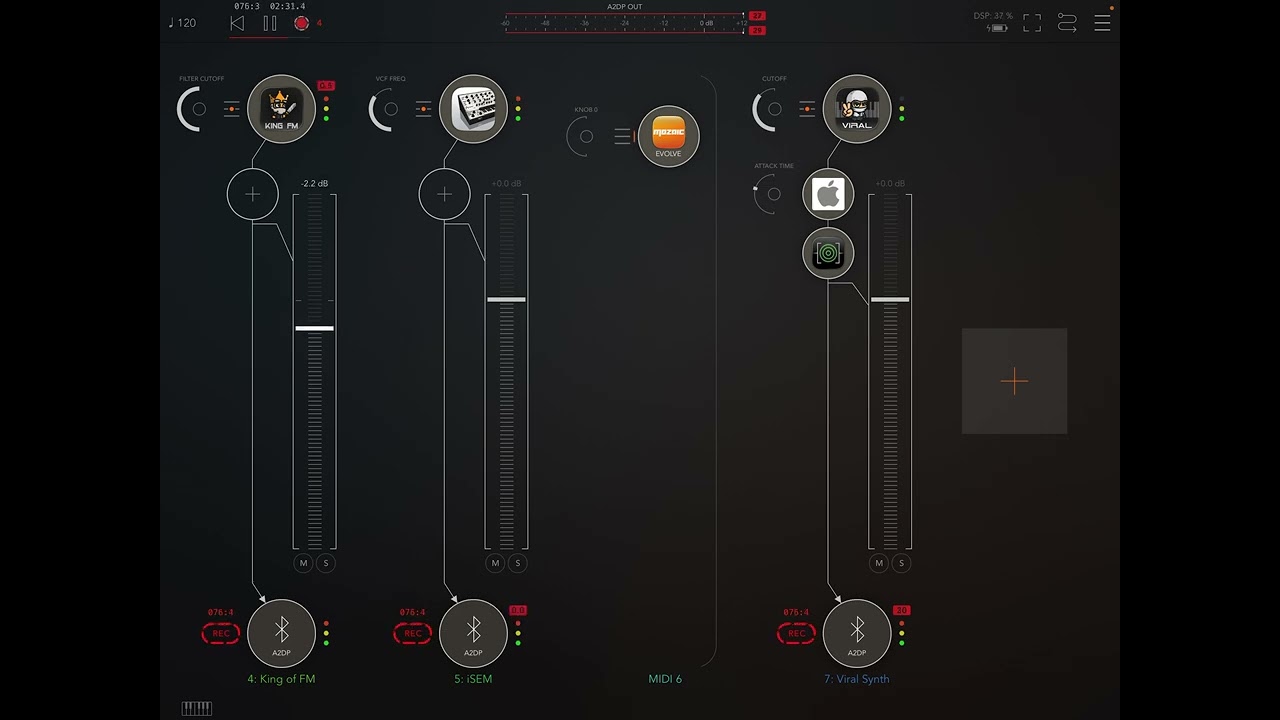Screen dimensions: 1280x720
Task: Click the -2.2 dB level readout
Action: 314,184
